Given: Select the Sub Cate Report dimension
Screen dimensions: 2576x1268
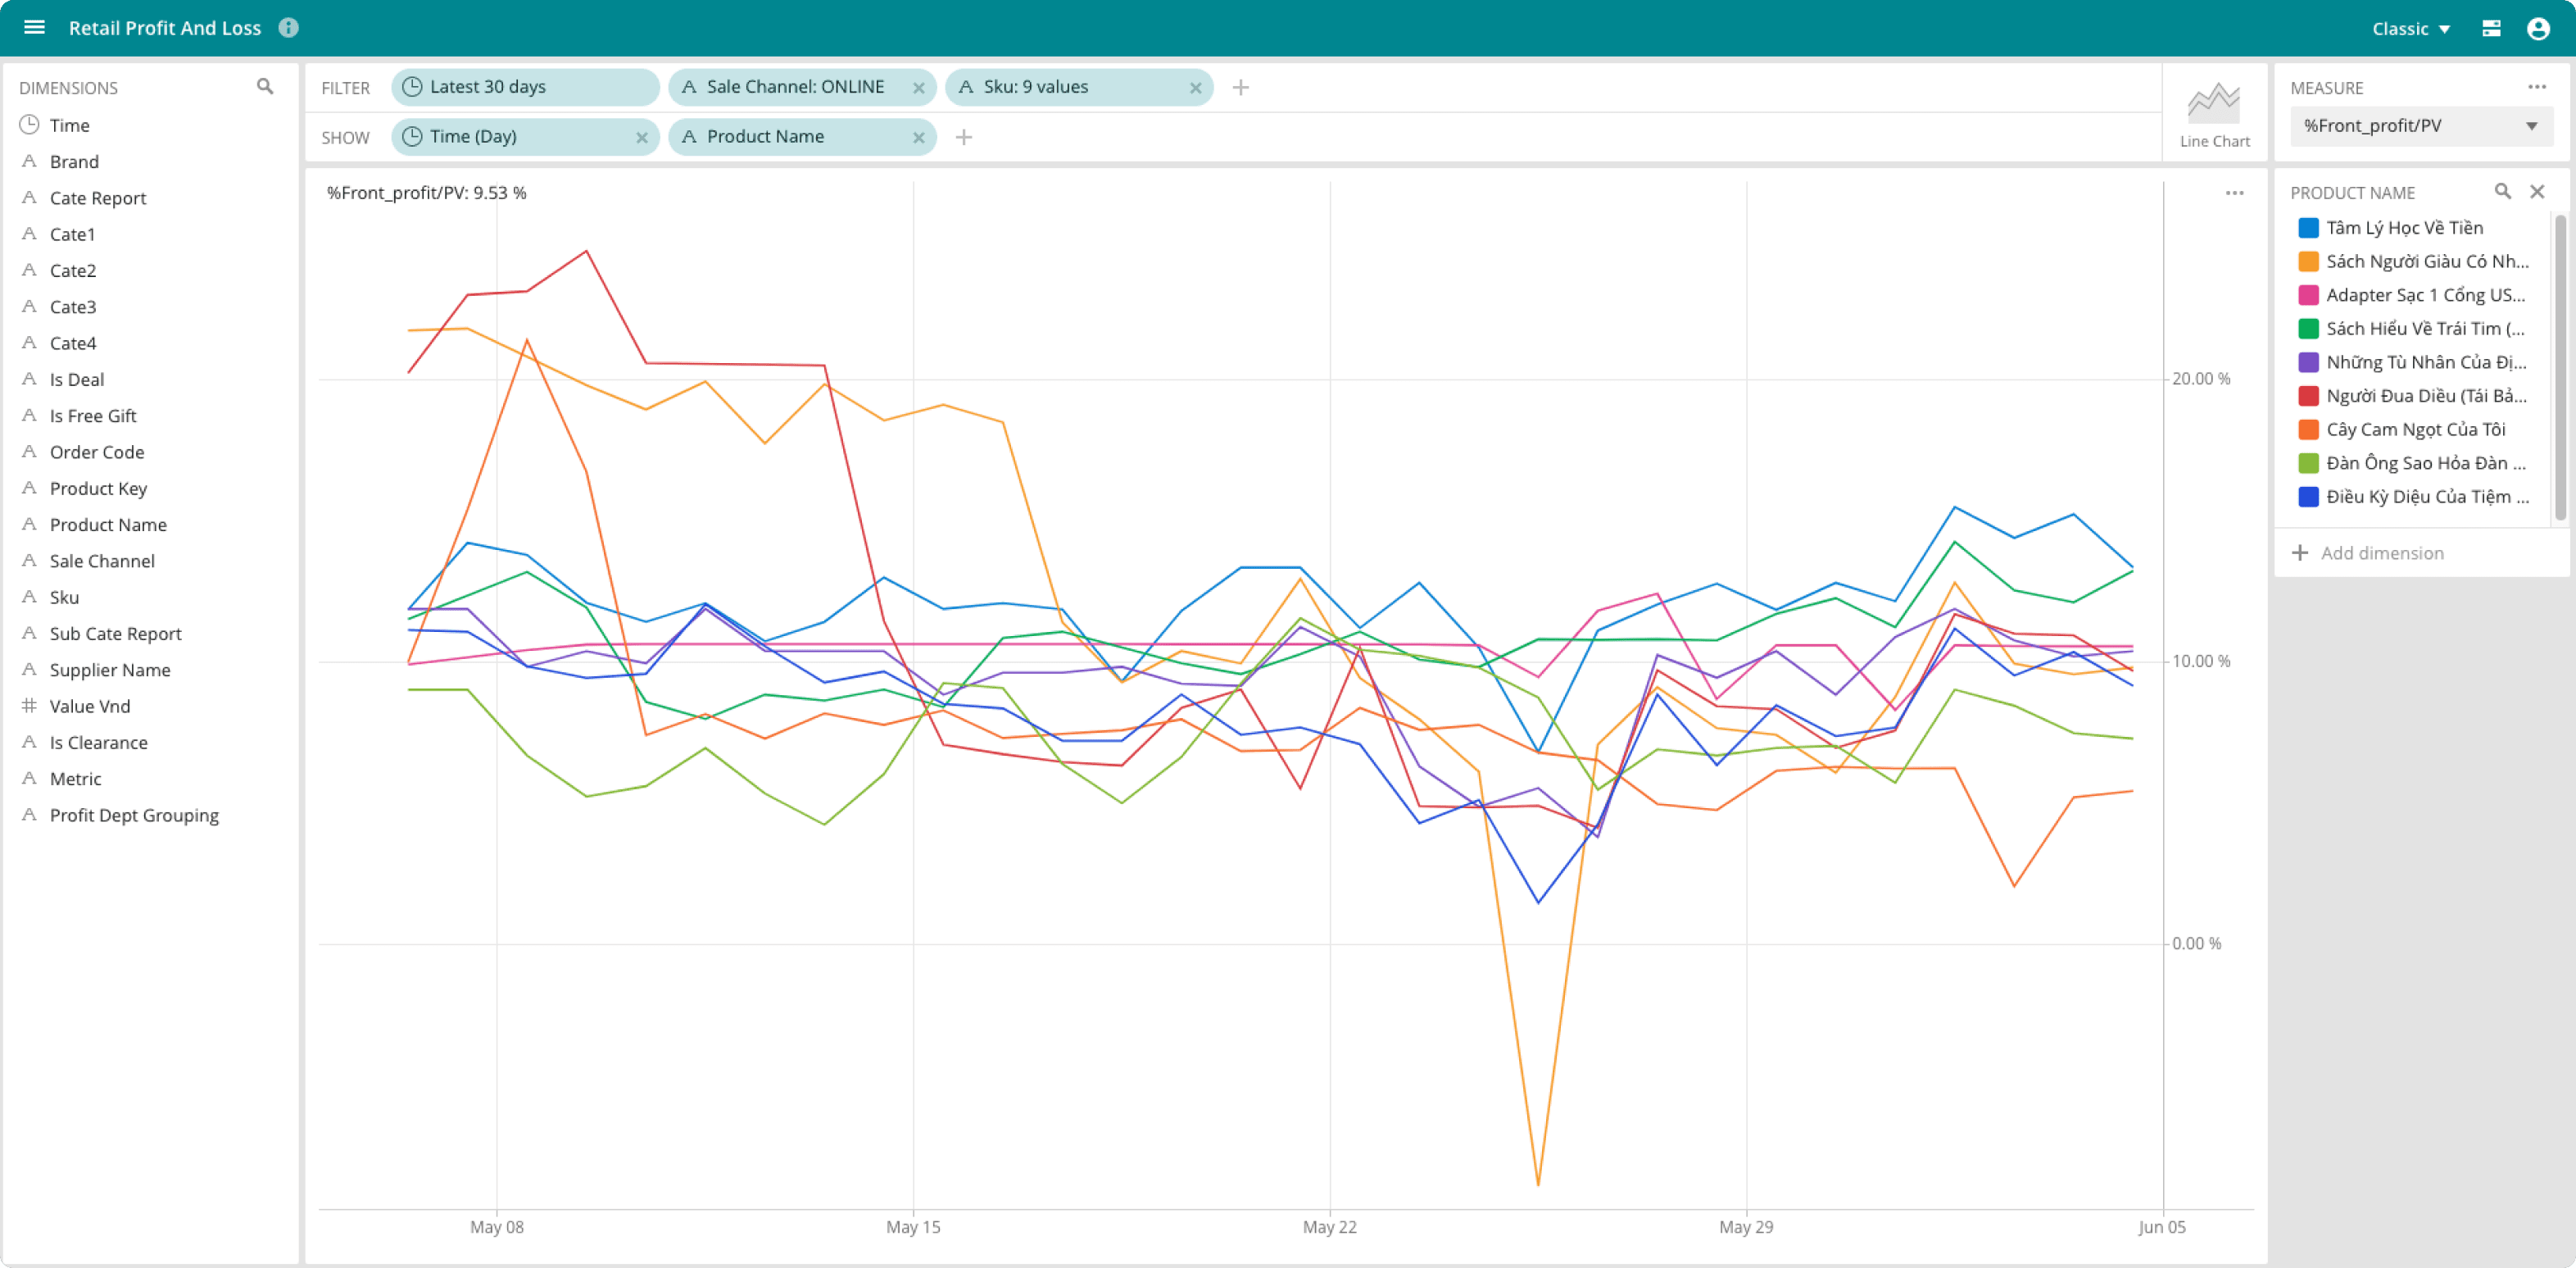Looking at the screenshot, I should point(150,634).
